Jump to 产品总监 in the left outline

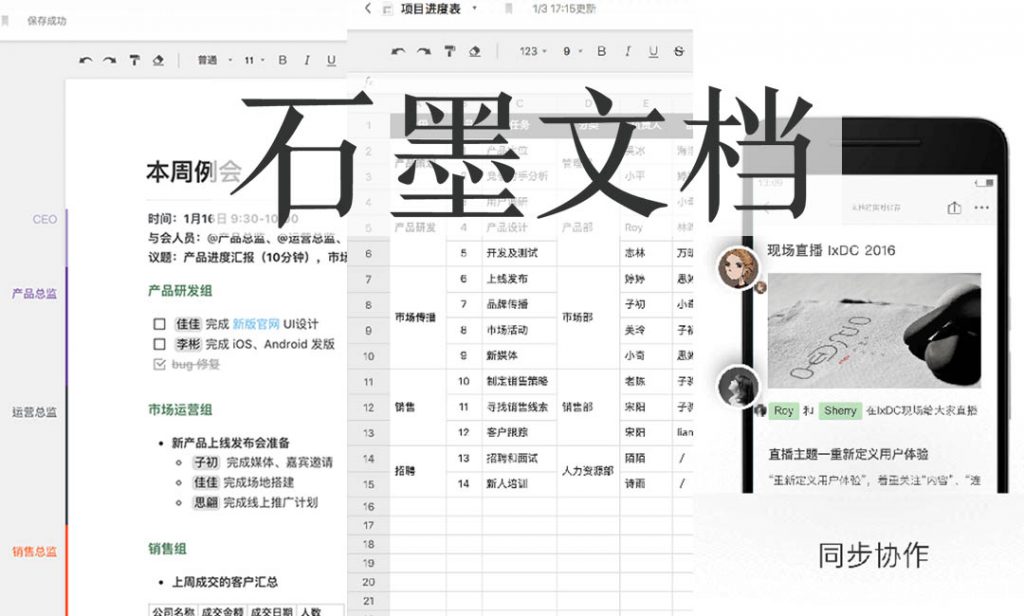34,293
